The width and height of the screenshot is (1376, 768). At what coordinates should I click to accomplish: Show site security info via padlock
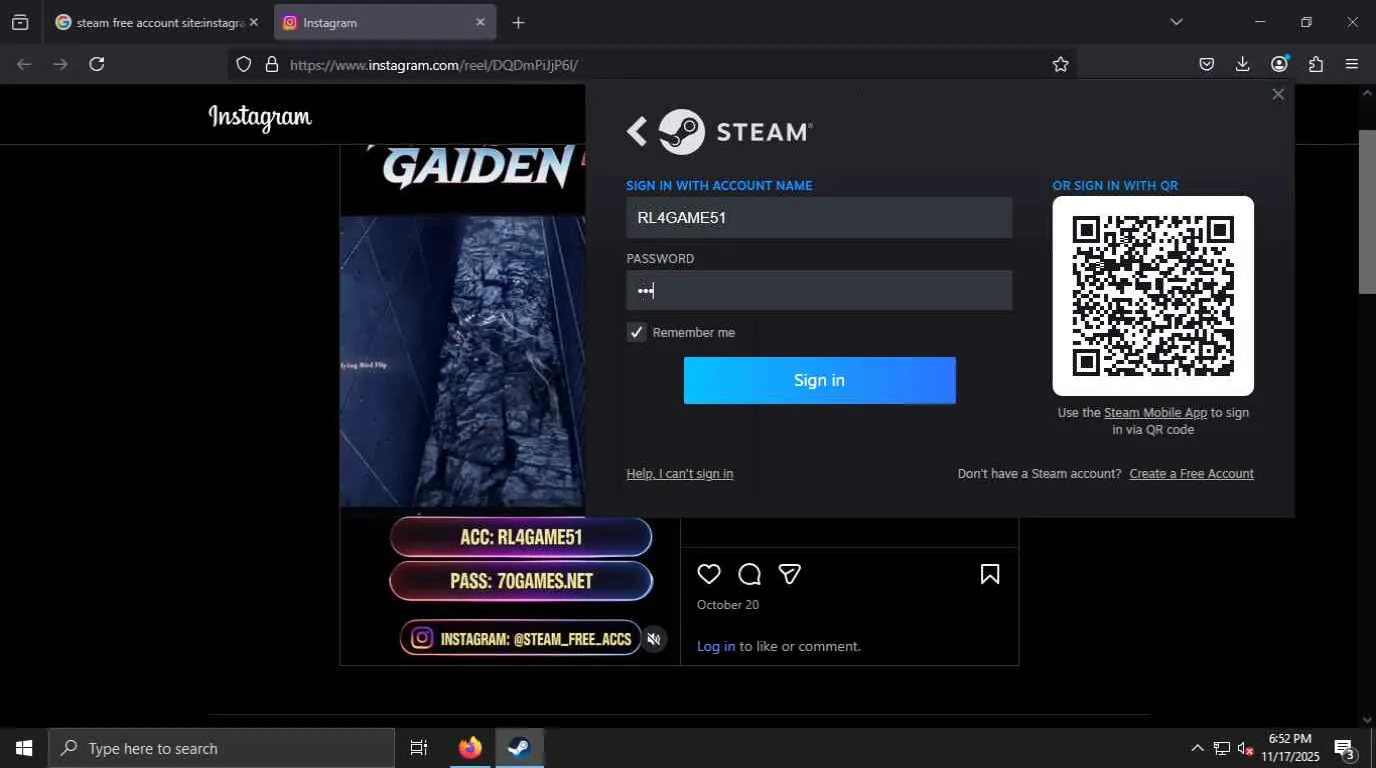point(271,64)
